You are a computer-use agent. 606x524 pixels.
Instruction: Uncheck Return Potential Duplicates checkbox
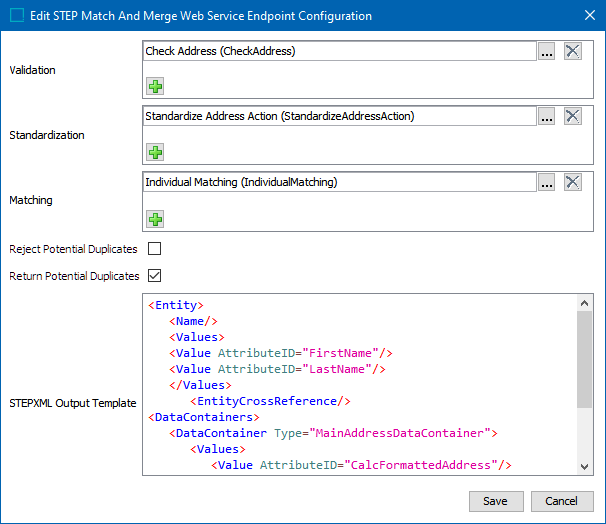pyautogui.click(x=155, y=275)
